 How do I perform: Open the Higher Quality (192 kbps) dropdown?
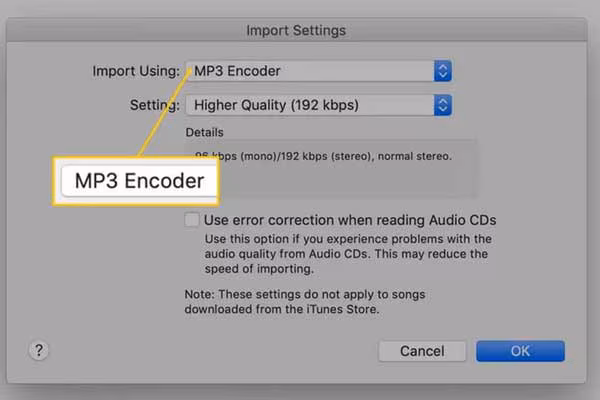pyautogui.click(x=310, y=105)
